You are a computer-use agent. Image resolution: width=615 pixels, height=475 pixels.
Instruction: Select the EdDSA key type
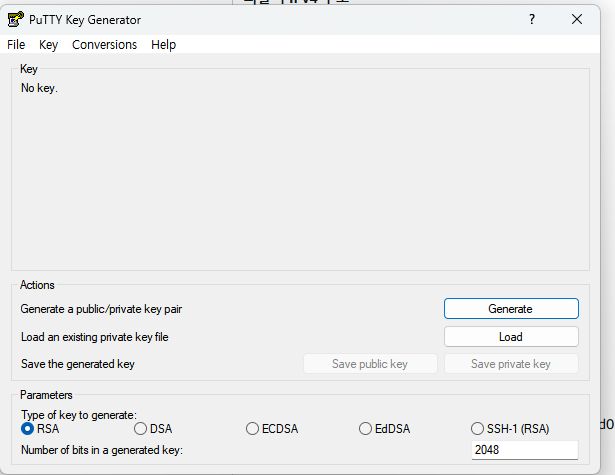pyautogui.click(x=385, y=429)
